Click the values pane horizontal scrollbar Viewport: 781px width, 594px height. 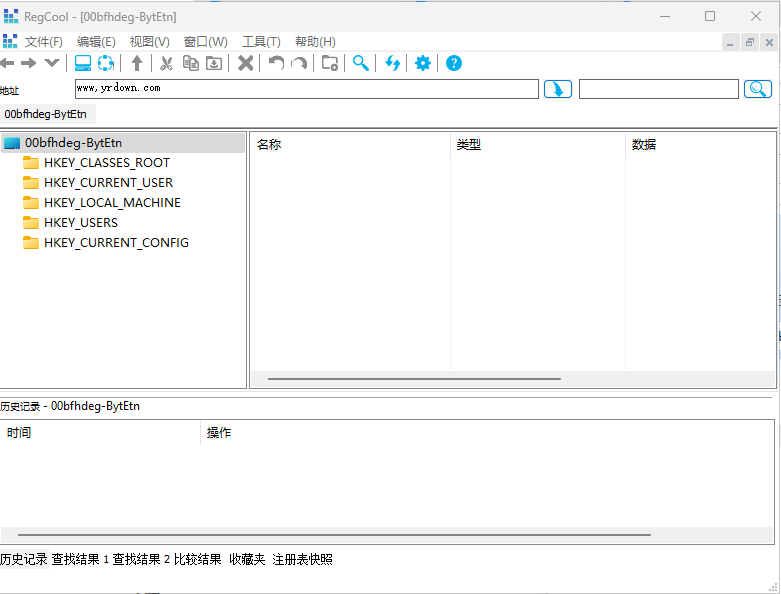(414, 379)
